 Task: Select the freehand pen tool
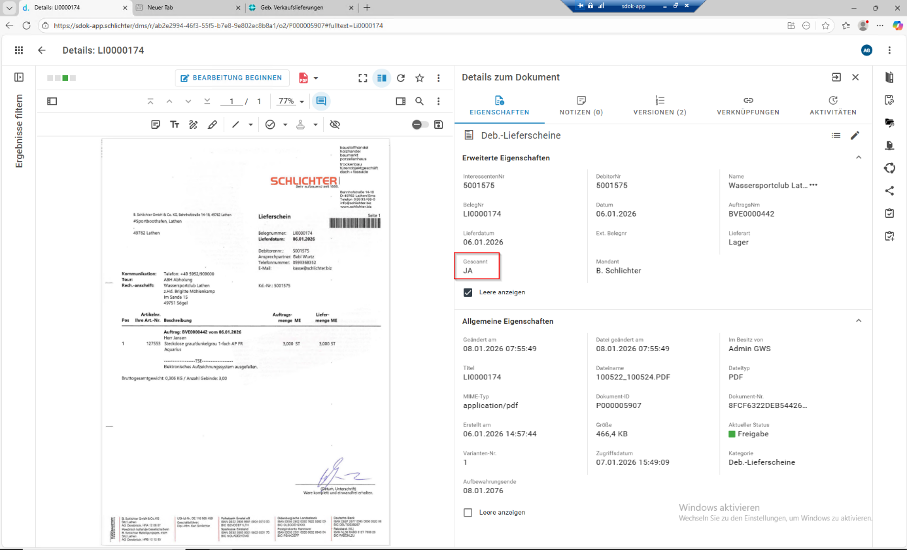click(213, 124)
